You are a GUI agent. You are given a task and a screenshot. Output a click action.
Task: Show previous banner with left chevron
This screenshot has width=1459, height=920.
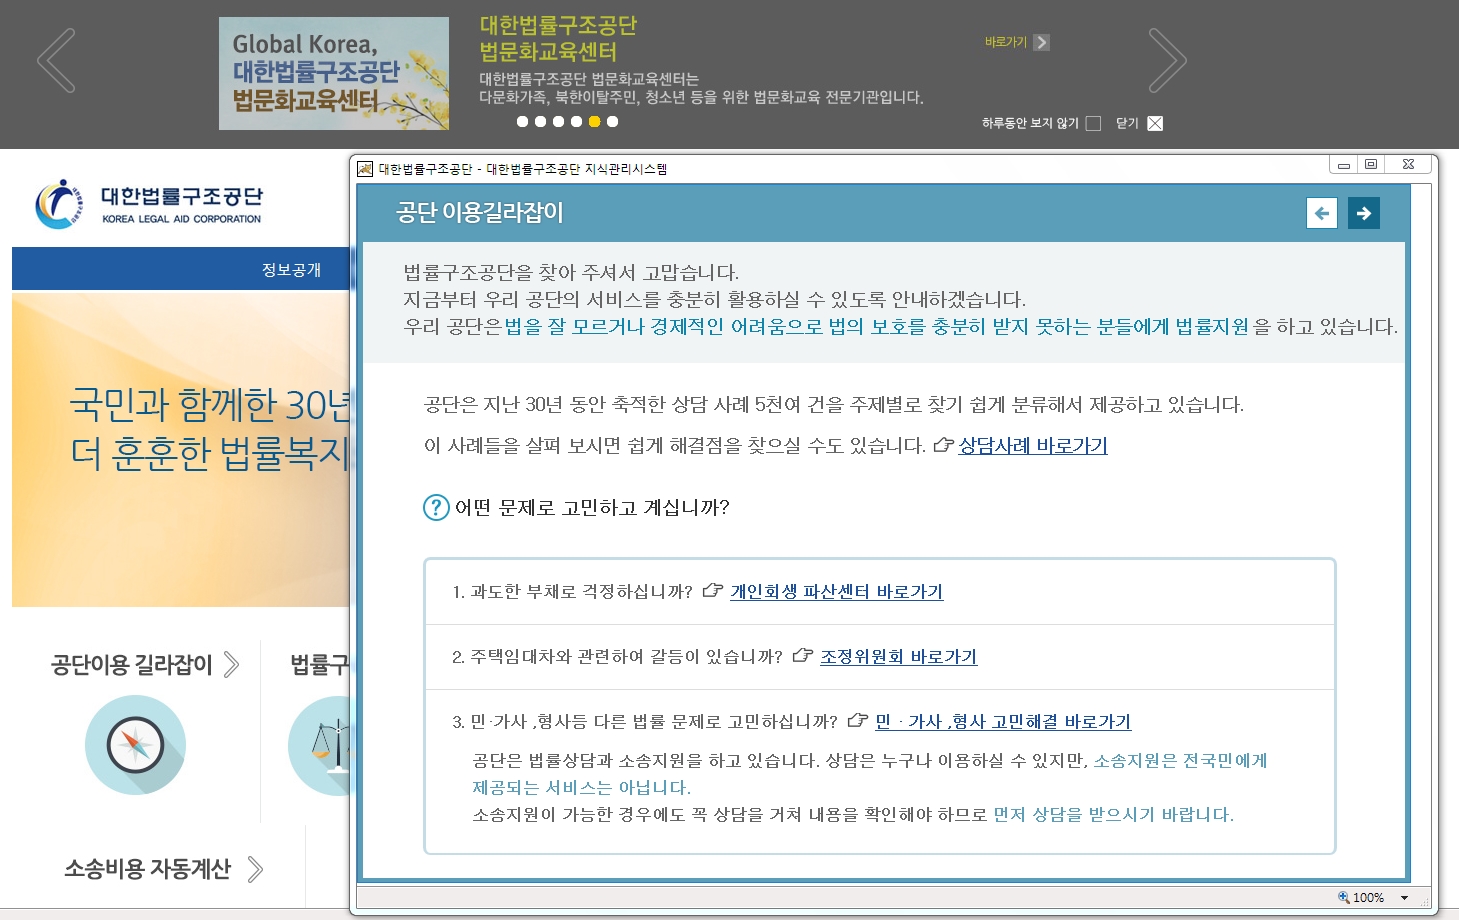coord(56,61)
